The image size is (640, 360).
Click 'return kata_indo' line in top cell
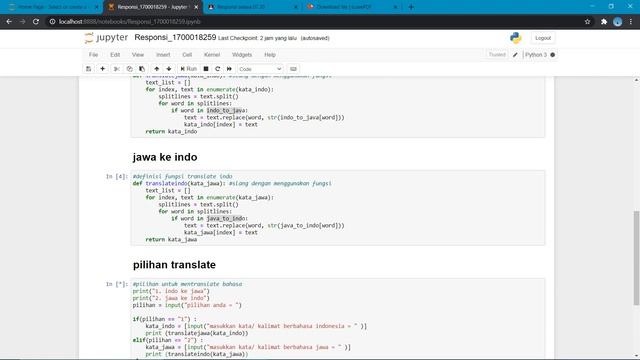pos(171,131)
